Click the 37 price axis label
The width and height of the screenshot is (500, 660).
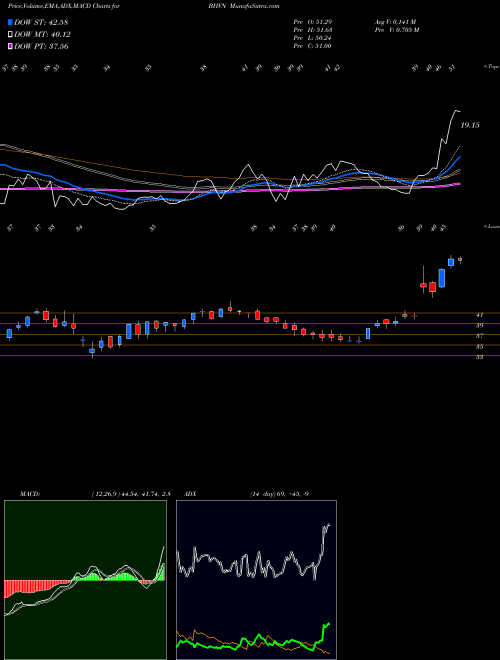(479, 336)
